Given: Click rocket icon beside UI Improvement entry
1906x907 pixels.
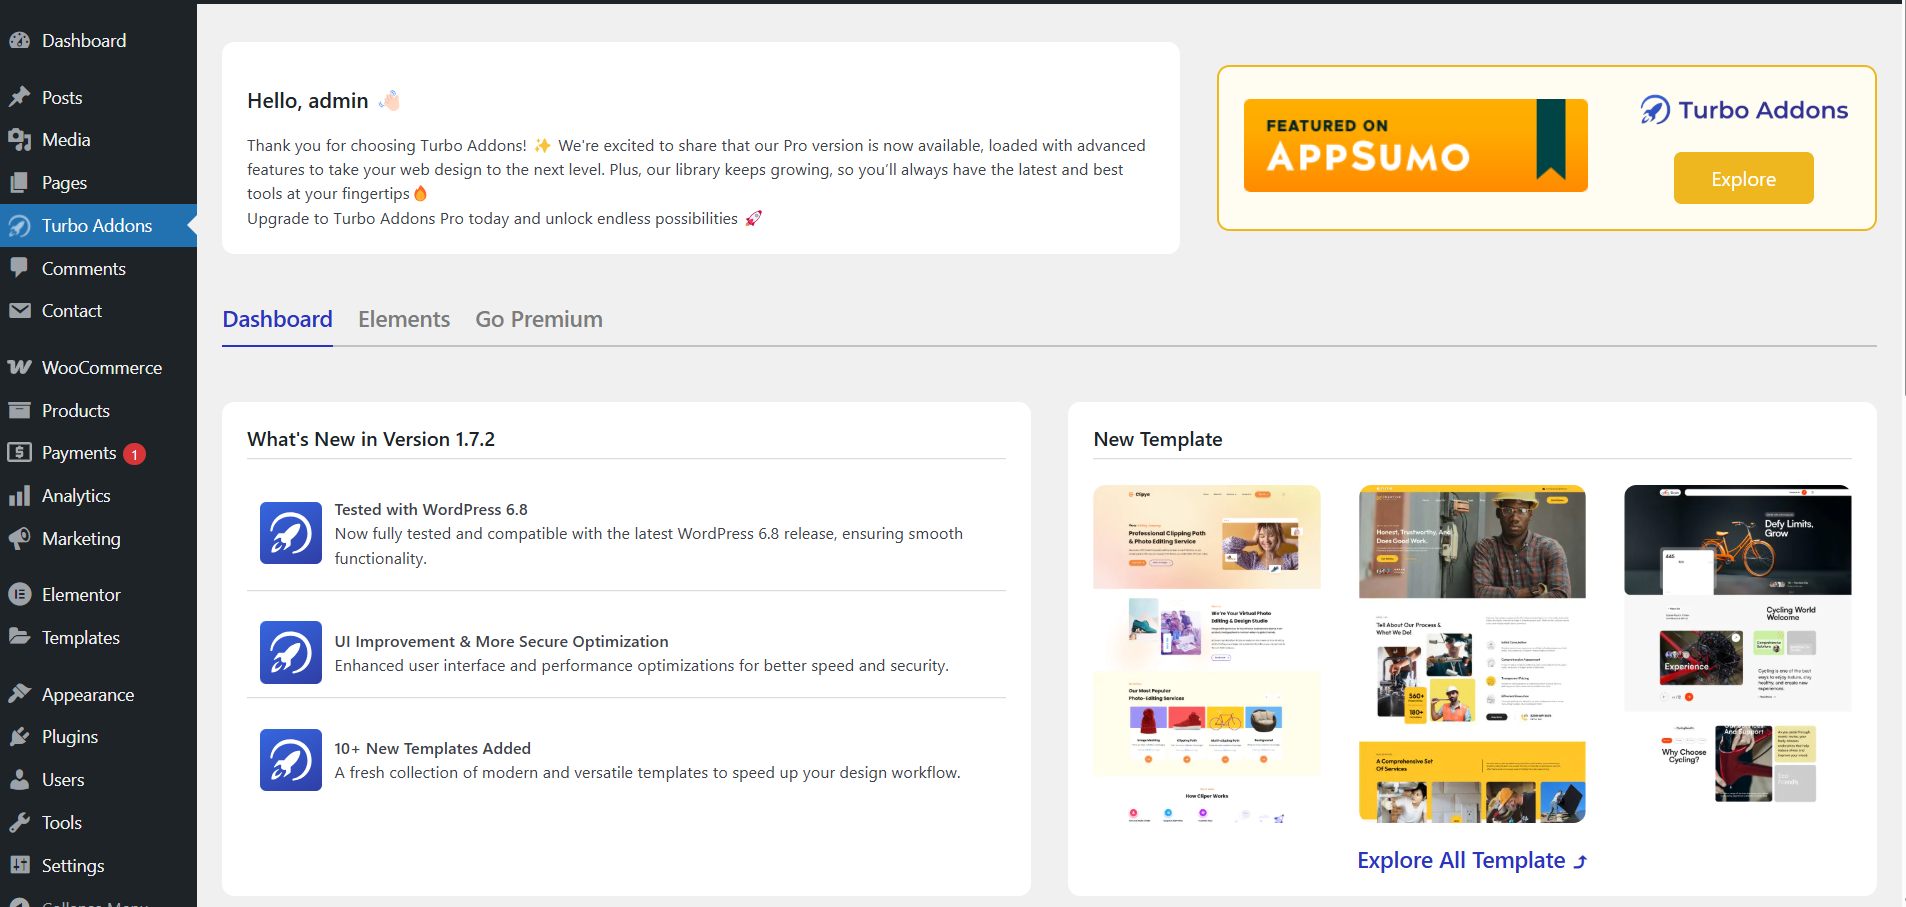Looking at the screenshot, I should [291, 653].
